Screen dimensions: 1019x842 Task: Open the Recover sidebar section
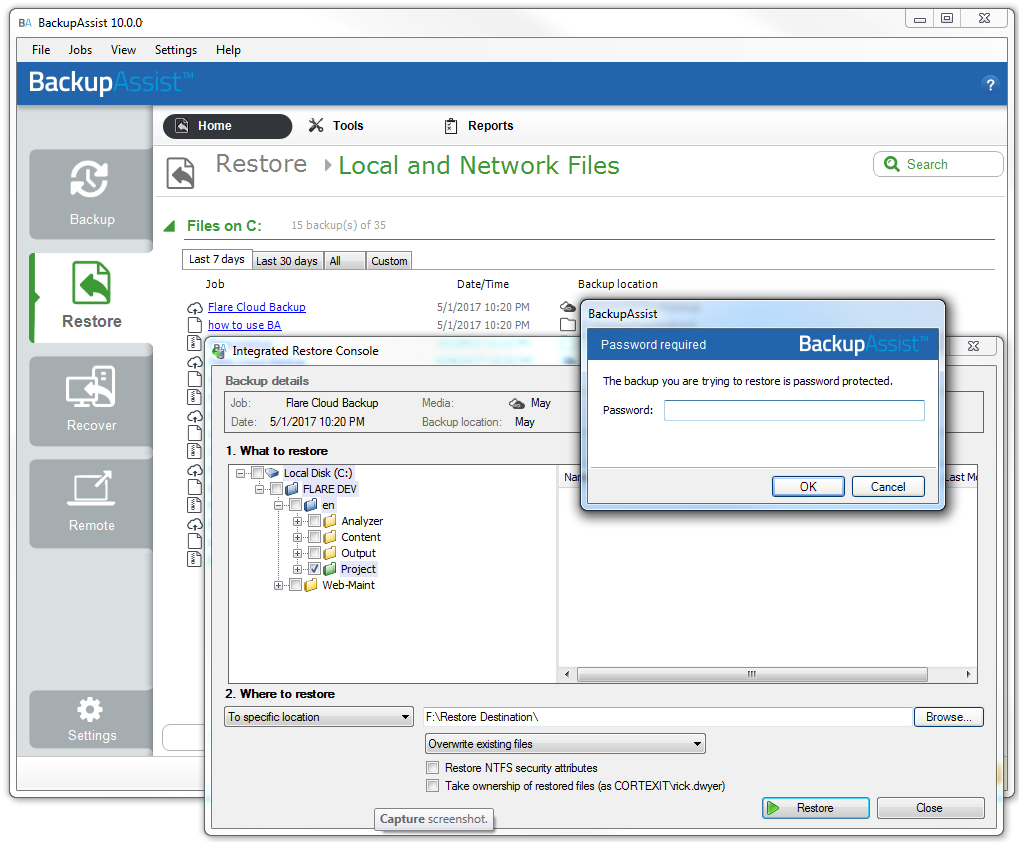91,400
